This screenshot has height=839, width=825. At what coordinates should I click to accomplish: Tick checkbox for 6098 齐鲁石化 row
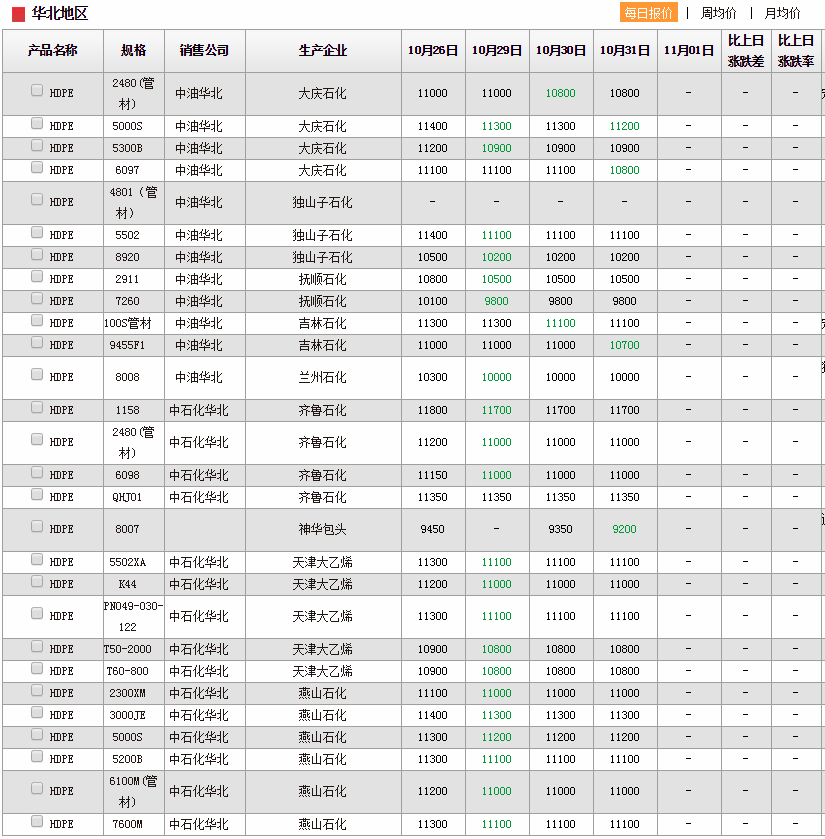37,472
